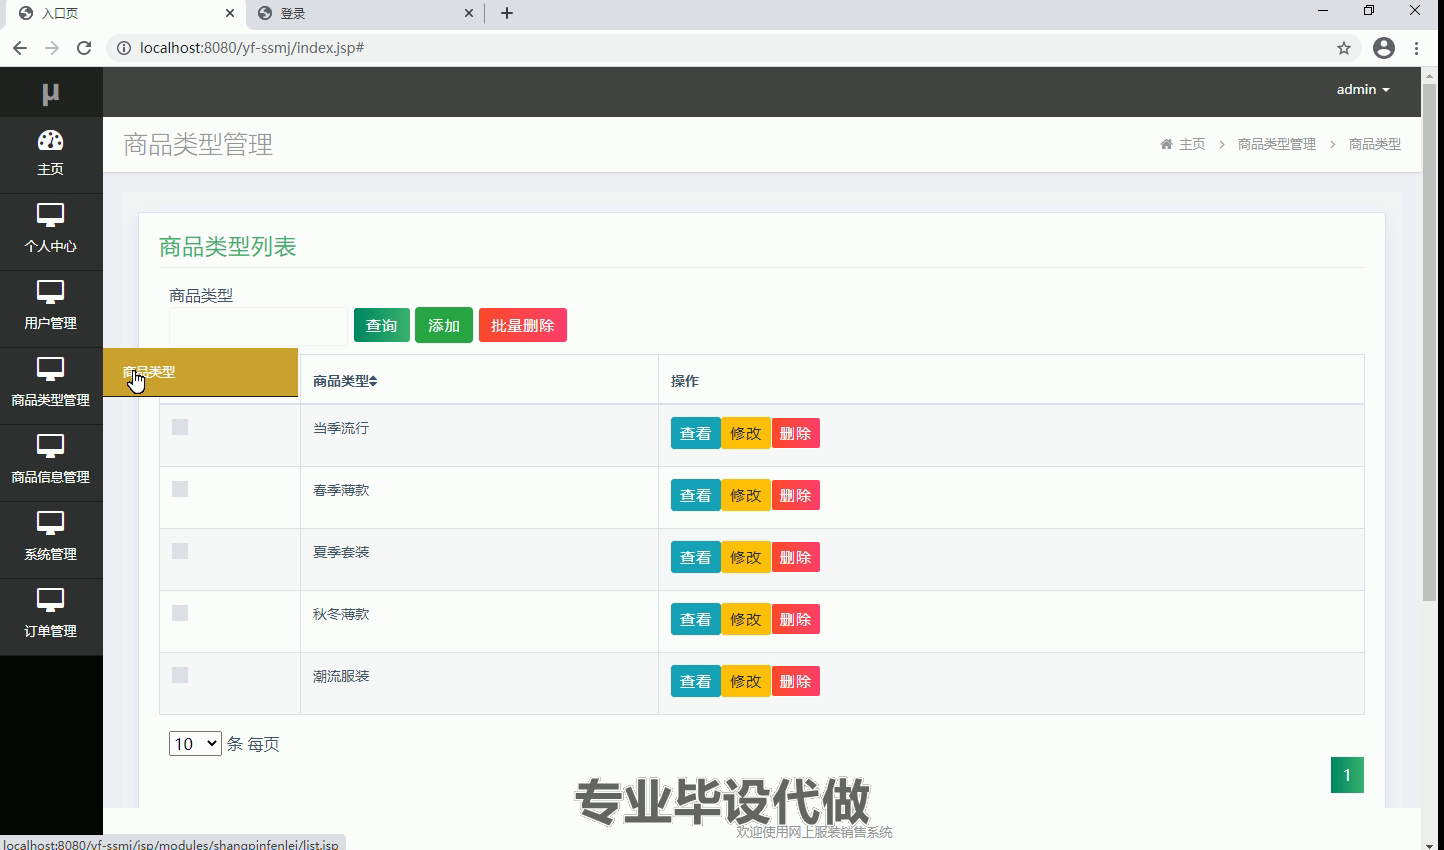1444x850 pixels.
Task: Open the admin user dropdown
Action: (x=1363, y=90)
